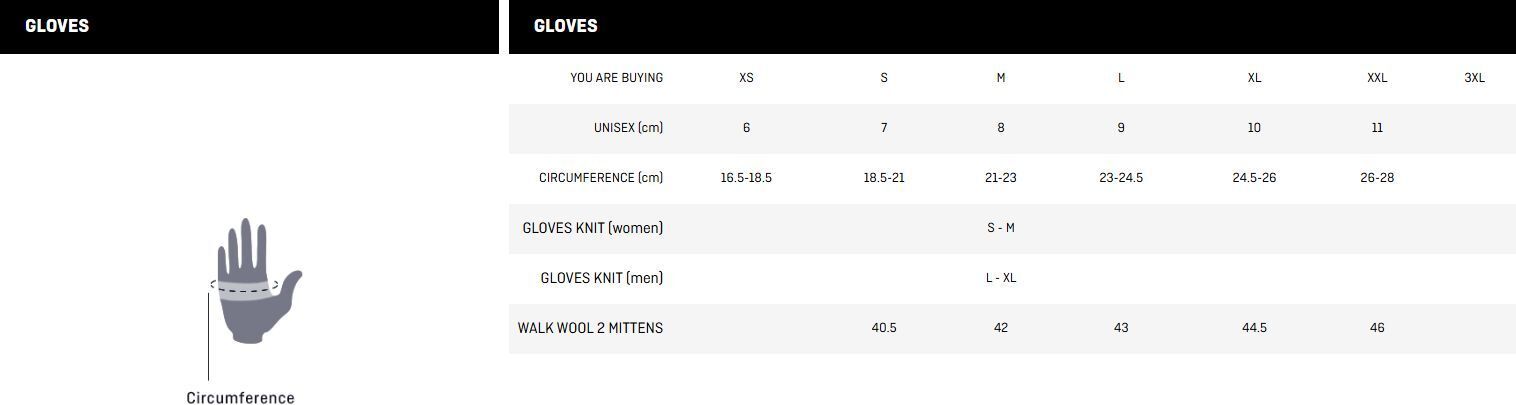Click the UNISEX (cm) row label
1516x405 pixels.
click(628, 128)
